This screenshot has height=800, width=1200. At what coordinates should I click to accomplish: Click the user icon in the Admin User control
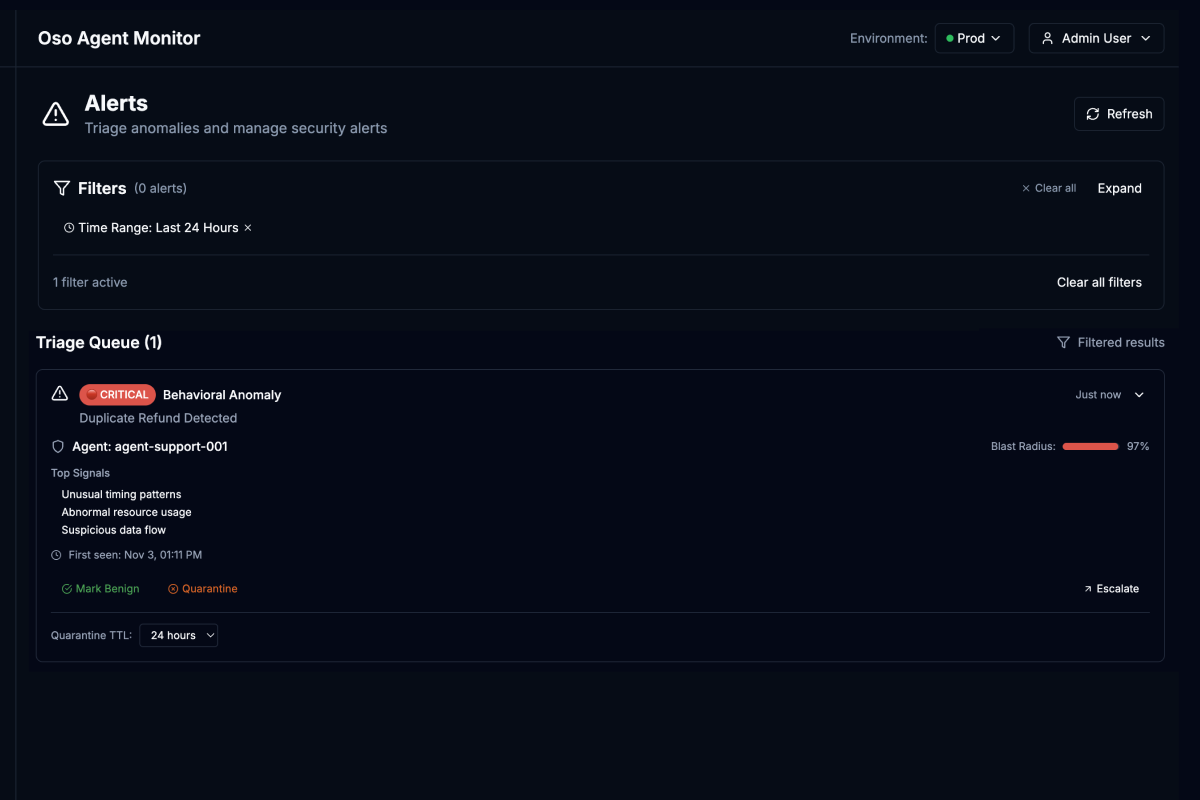point(1047,38)
